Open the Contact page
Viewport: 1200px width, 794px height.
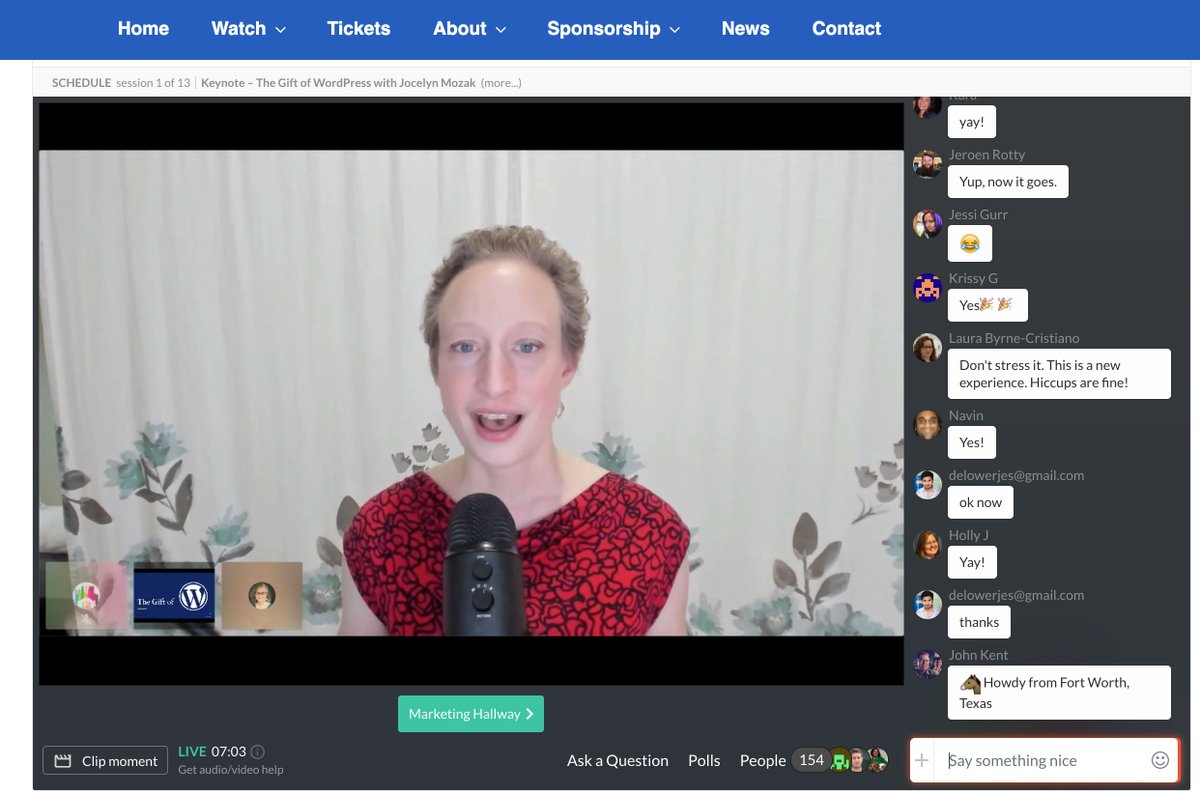click(x=846, y=29)
